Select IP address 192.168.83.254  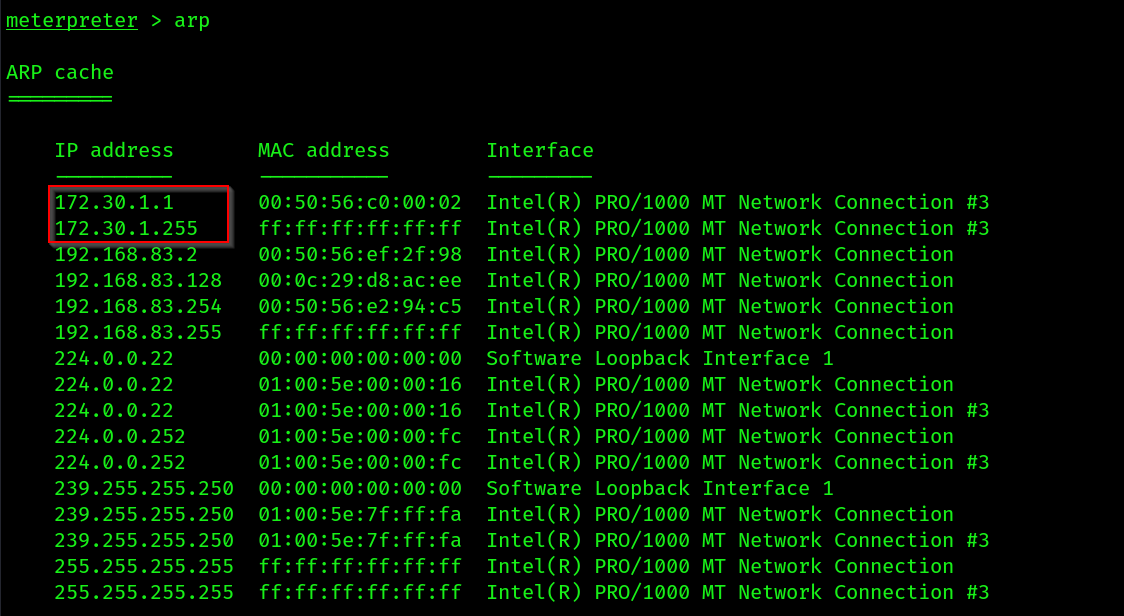(x=138, y=306)
